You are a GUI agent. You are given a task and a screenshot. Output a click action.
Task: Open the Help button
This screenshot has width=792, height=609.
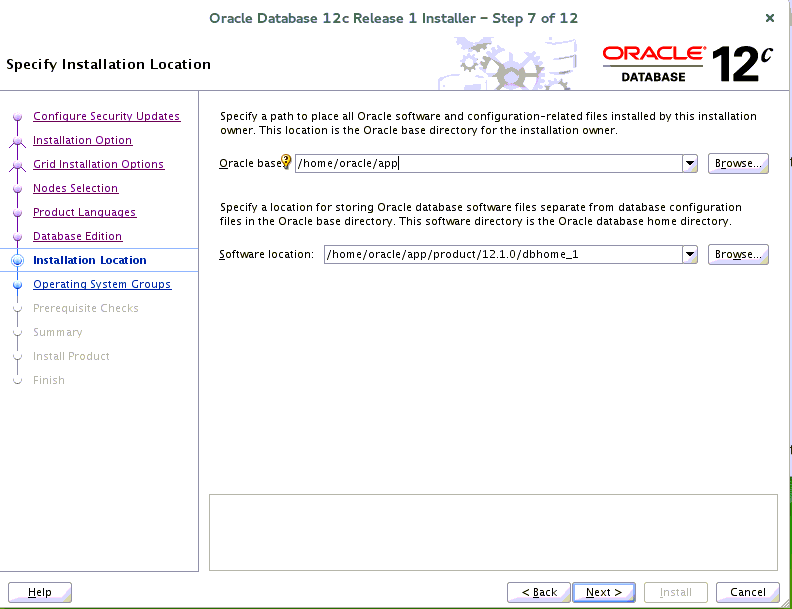click(x=40, y=592)
